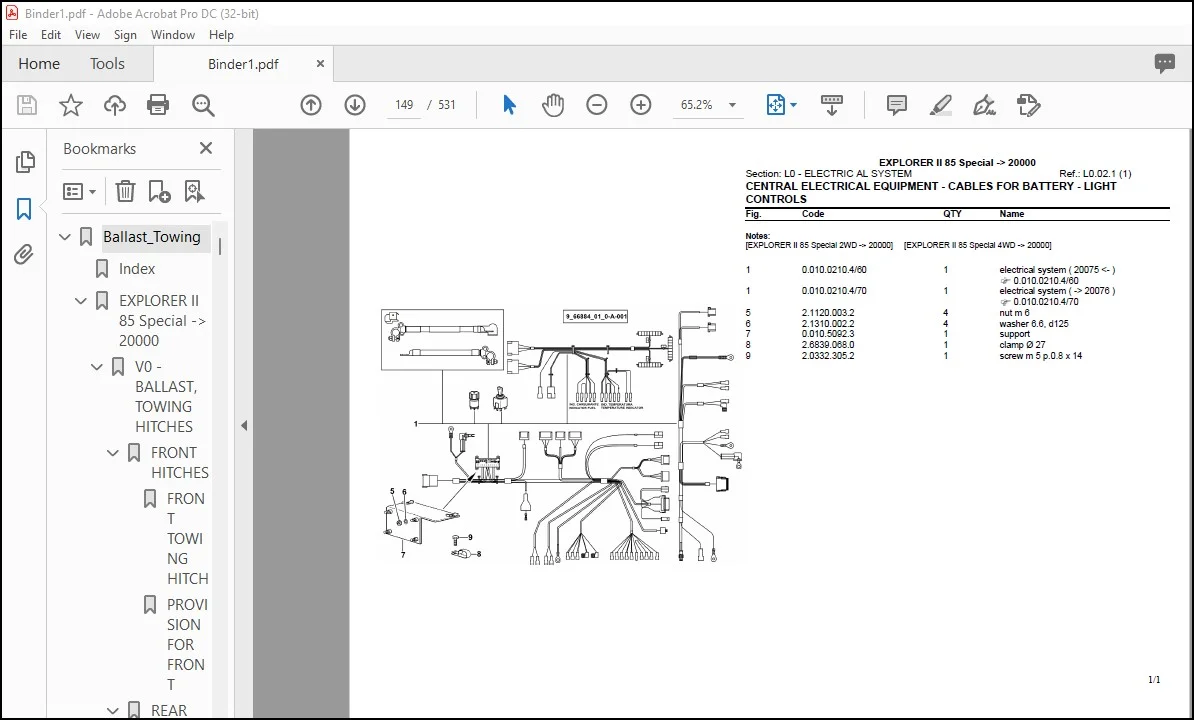
Task: Zoom out with the minus button
Action: tap(596, 105)
